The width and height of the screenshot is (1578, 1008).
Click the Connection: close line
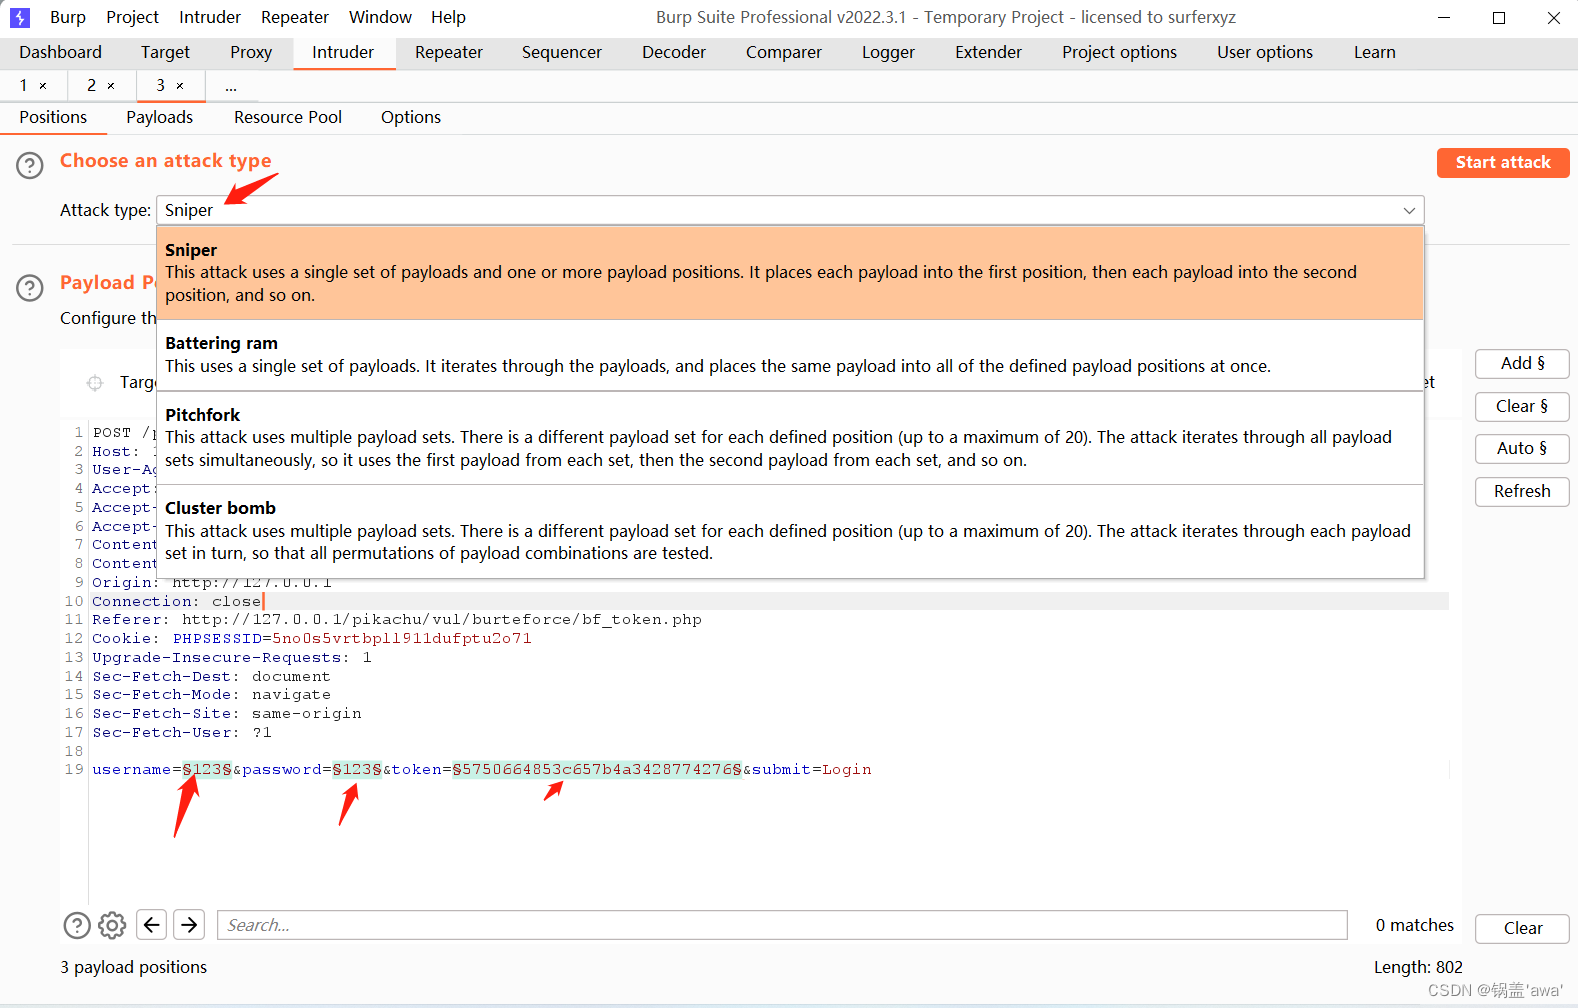[x=177, y=601]
